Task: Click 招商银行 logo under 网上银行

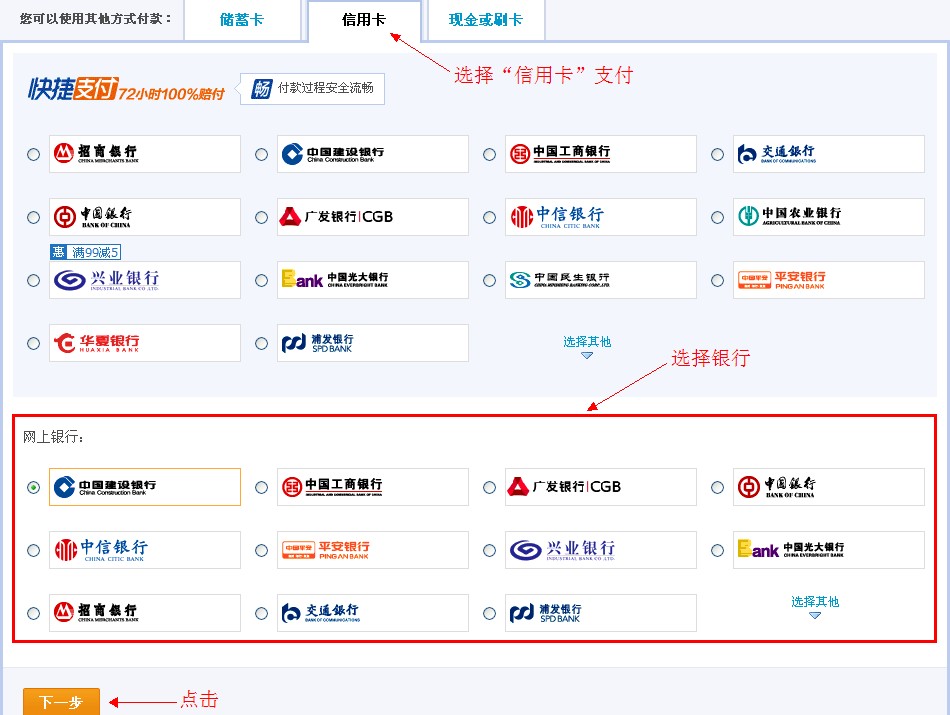Action: pos(145,613)
